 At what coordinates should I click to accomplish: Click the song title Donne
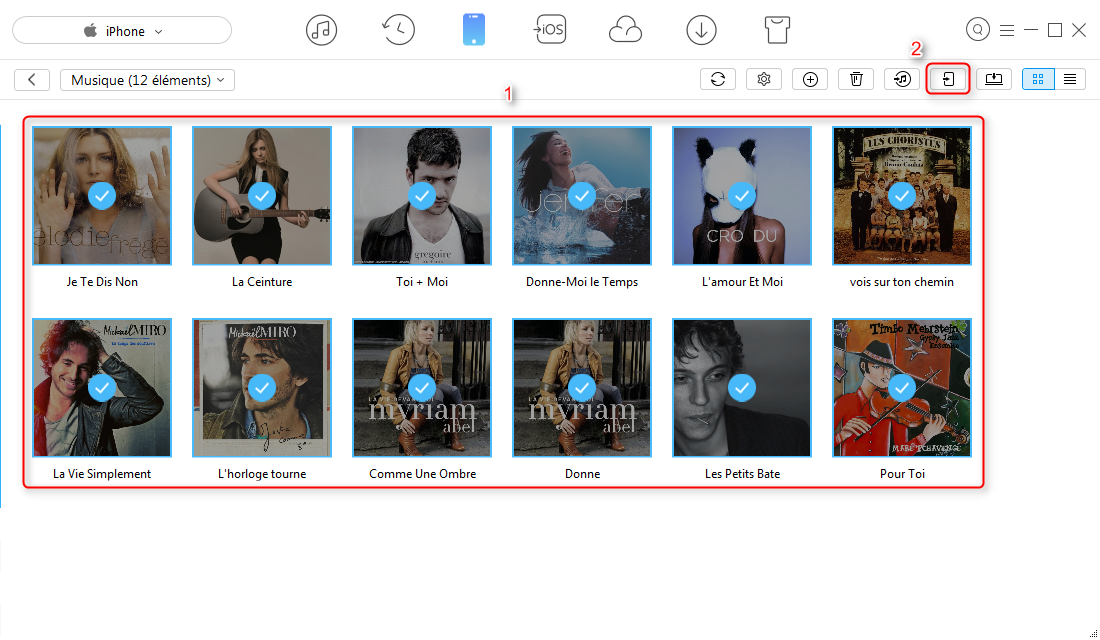(x=582, y=474)
